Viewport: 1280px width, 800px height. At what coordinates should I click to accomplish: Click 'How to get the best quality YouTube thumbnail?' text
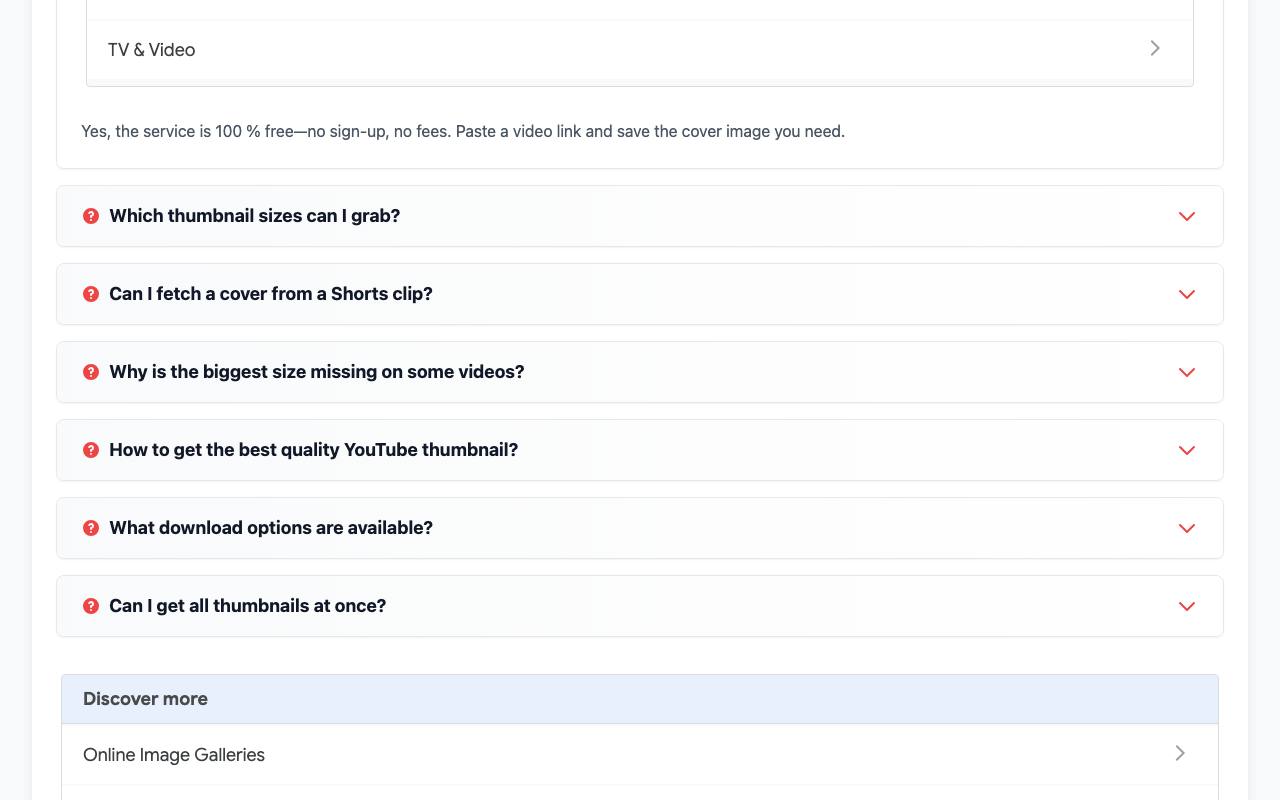(314, 450)
